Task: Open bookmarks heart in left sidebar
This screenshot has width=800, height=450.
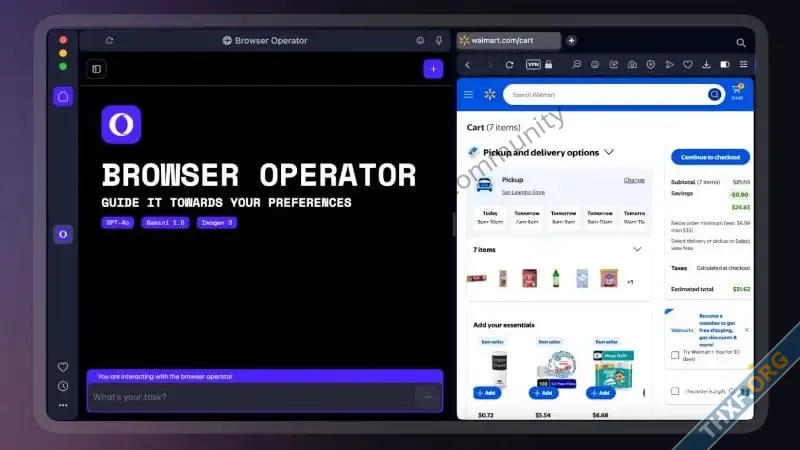Action: click(63, 367)
